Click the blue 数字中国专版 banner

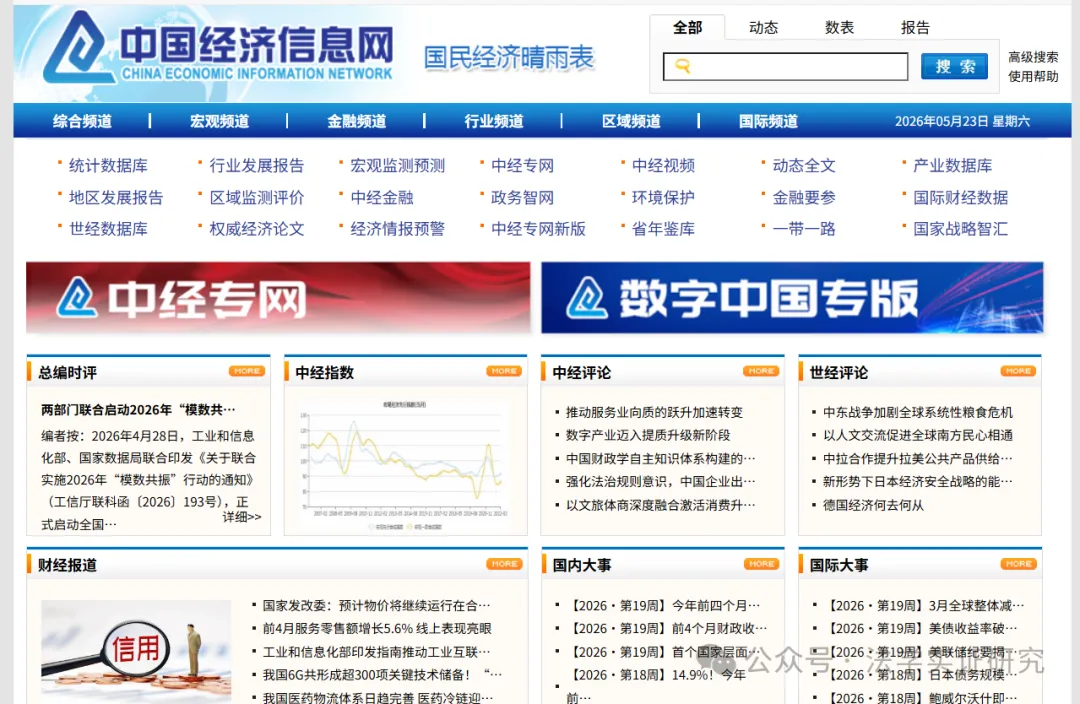792,298
